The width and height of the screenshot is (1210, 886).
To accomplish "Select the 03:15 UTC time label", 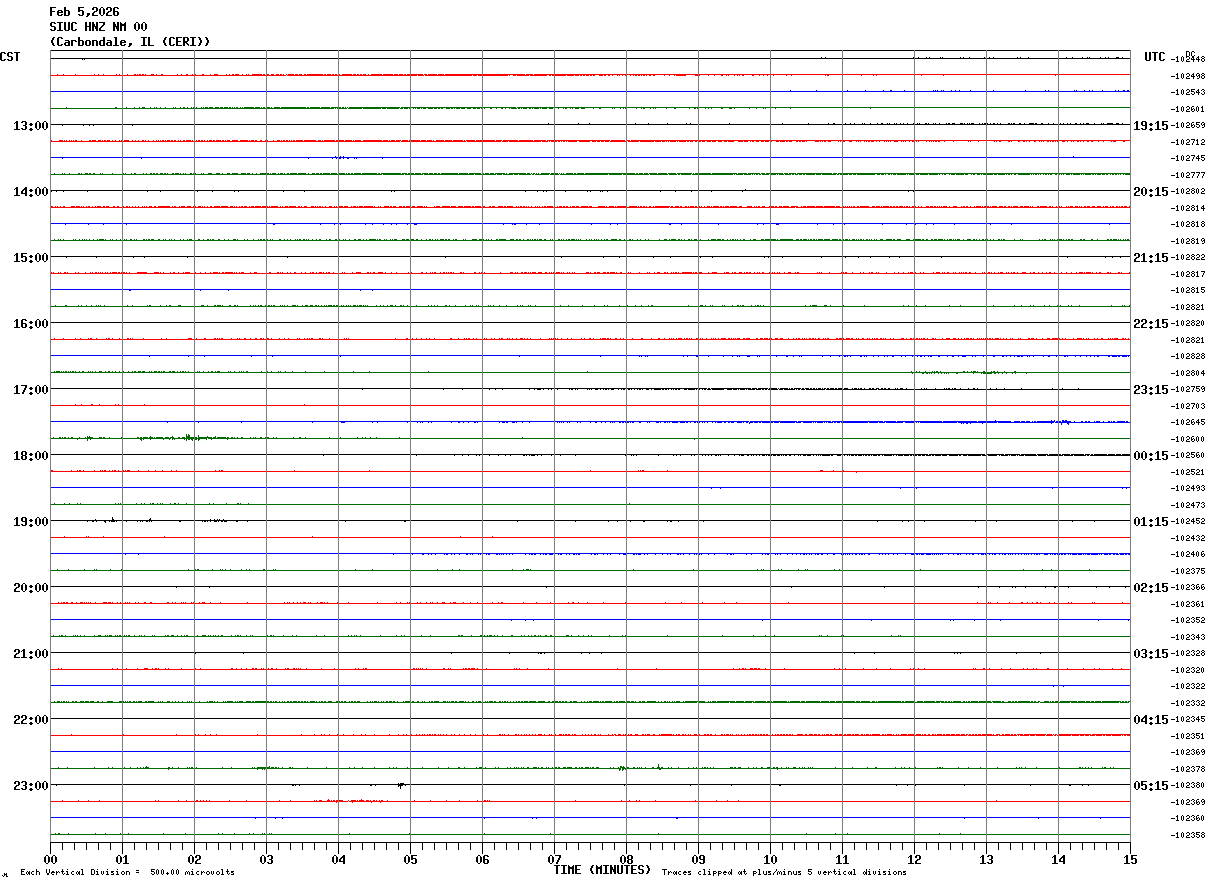I will [1150, 653].
